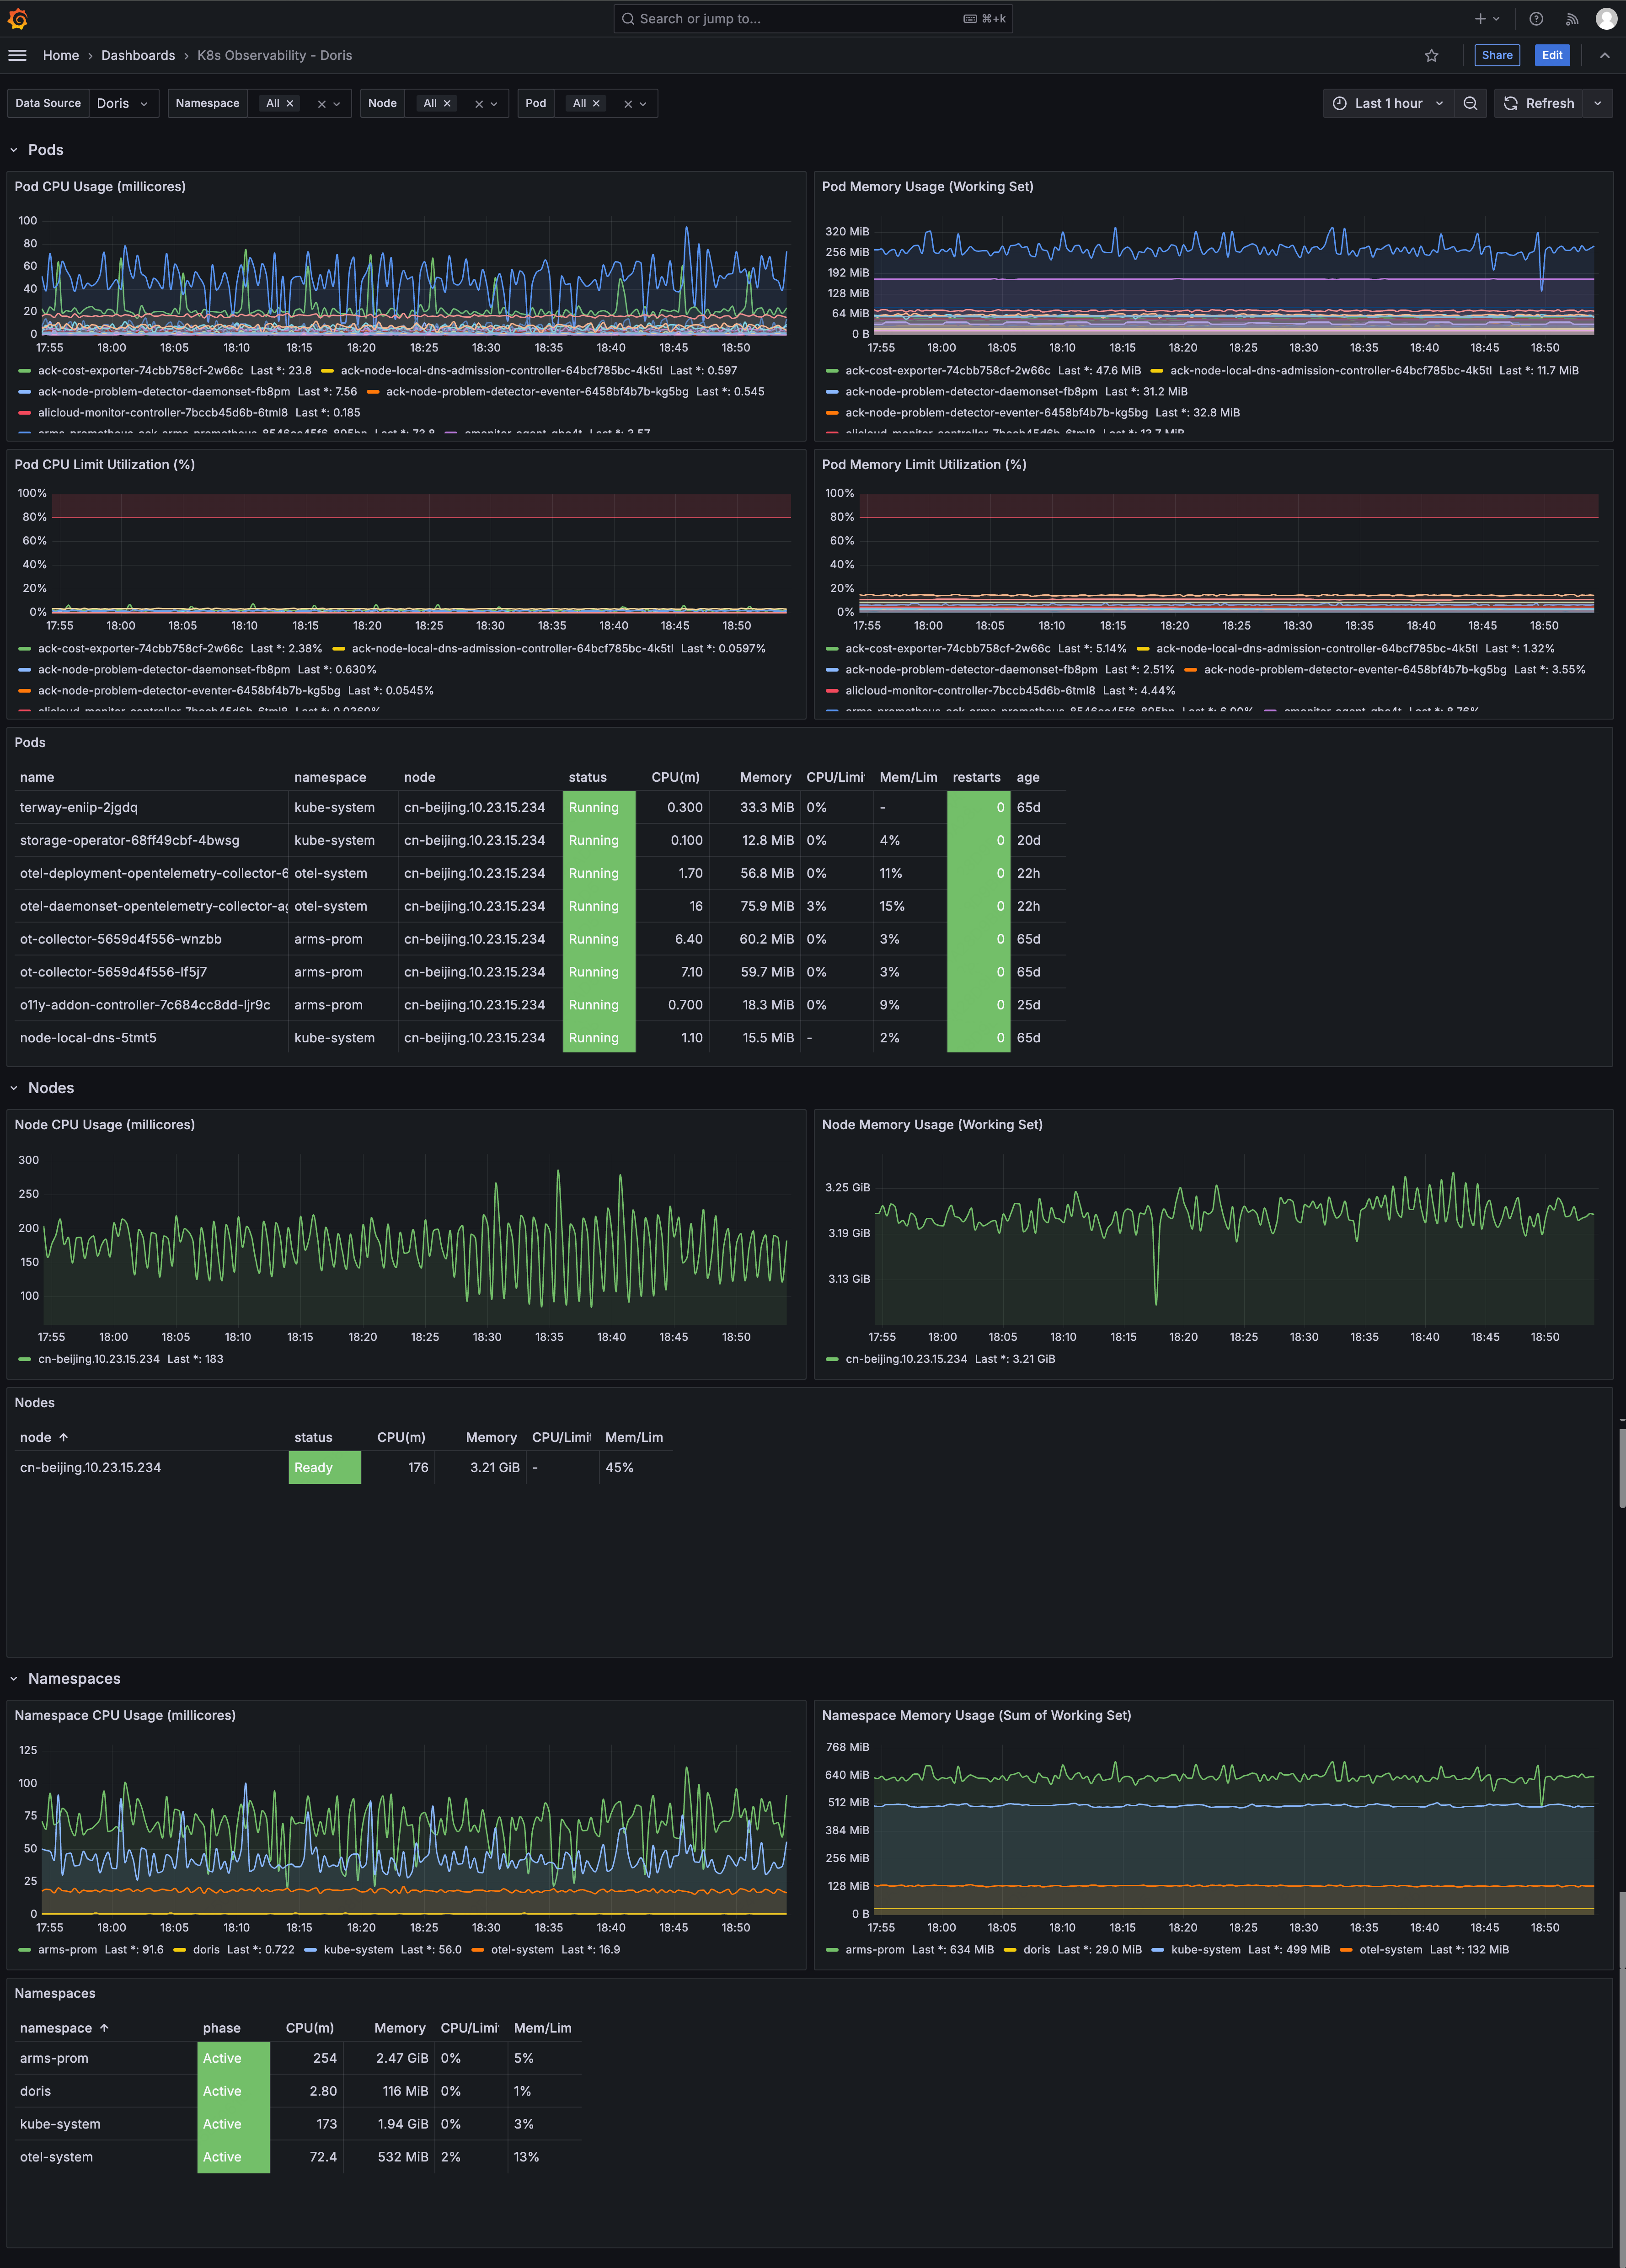Toggle arms-prom series in Namespace CPU Usage legend
The image size is (1626, 2268).
pyautogui.click(x=67, y=1950)
